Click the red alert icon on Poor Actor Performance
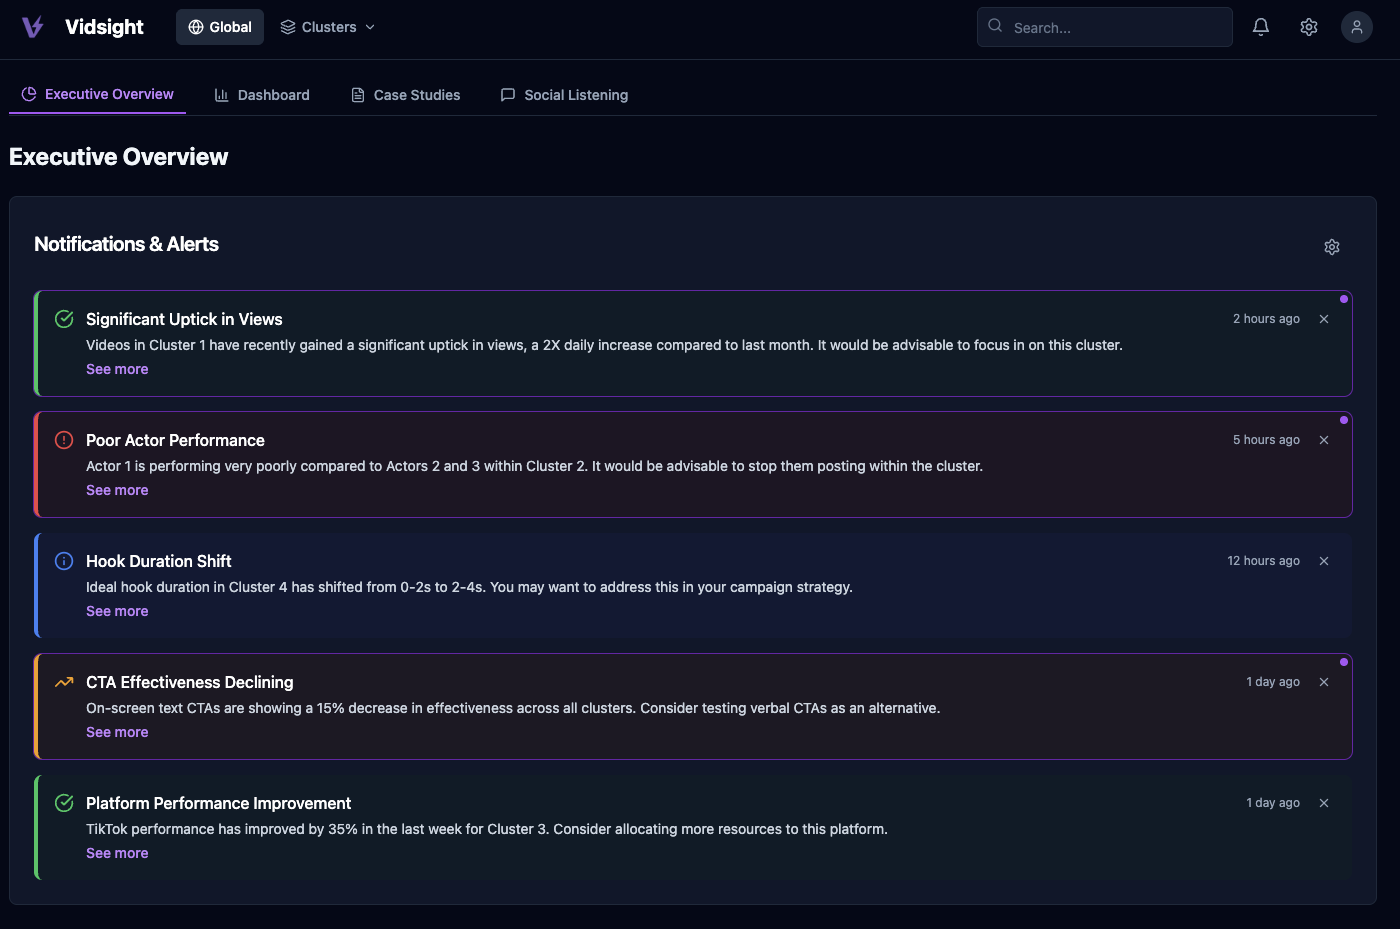1400x929 pixels. (64, 440)
